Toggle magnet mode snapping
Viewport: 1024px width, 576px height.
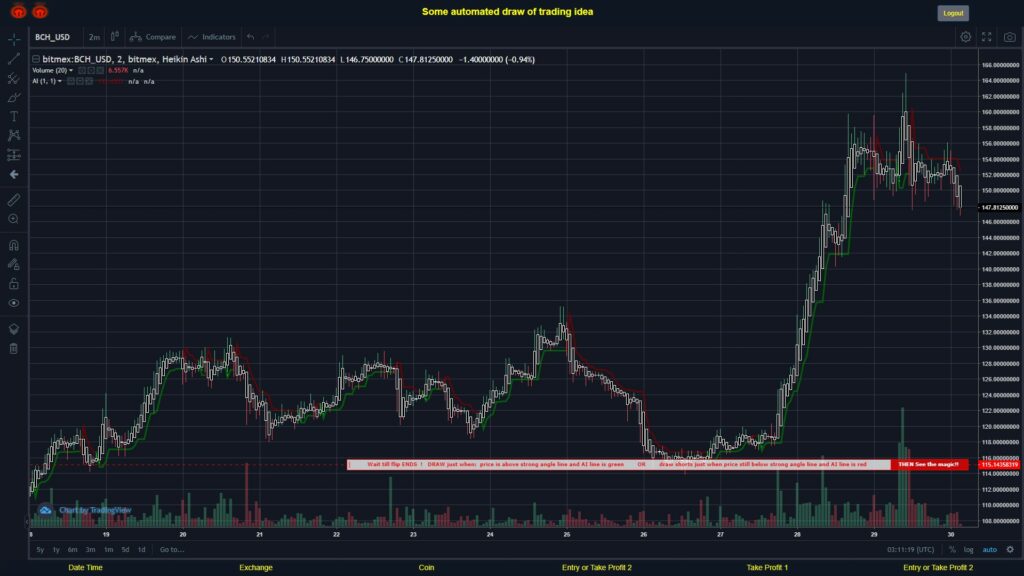point(13,245)
